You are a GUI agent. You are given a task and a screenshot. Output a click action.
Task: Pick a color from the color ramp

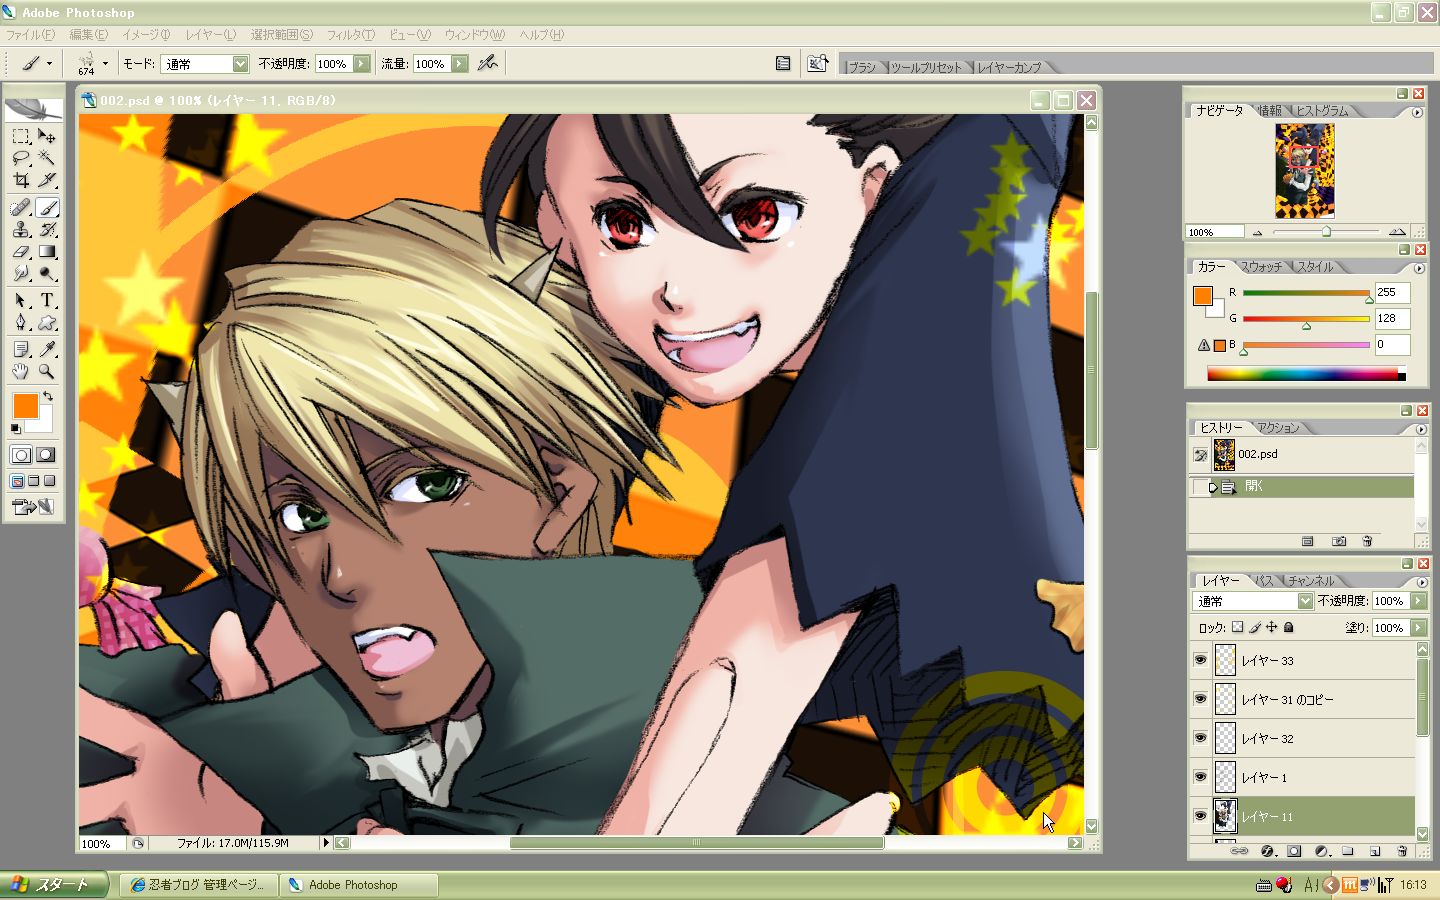pos(1305,375)
